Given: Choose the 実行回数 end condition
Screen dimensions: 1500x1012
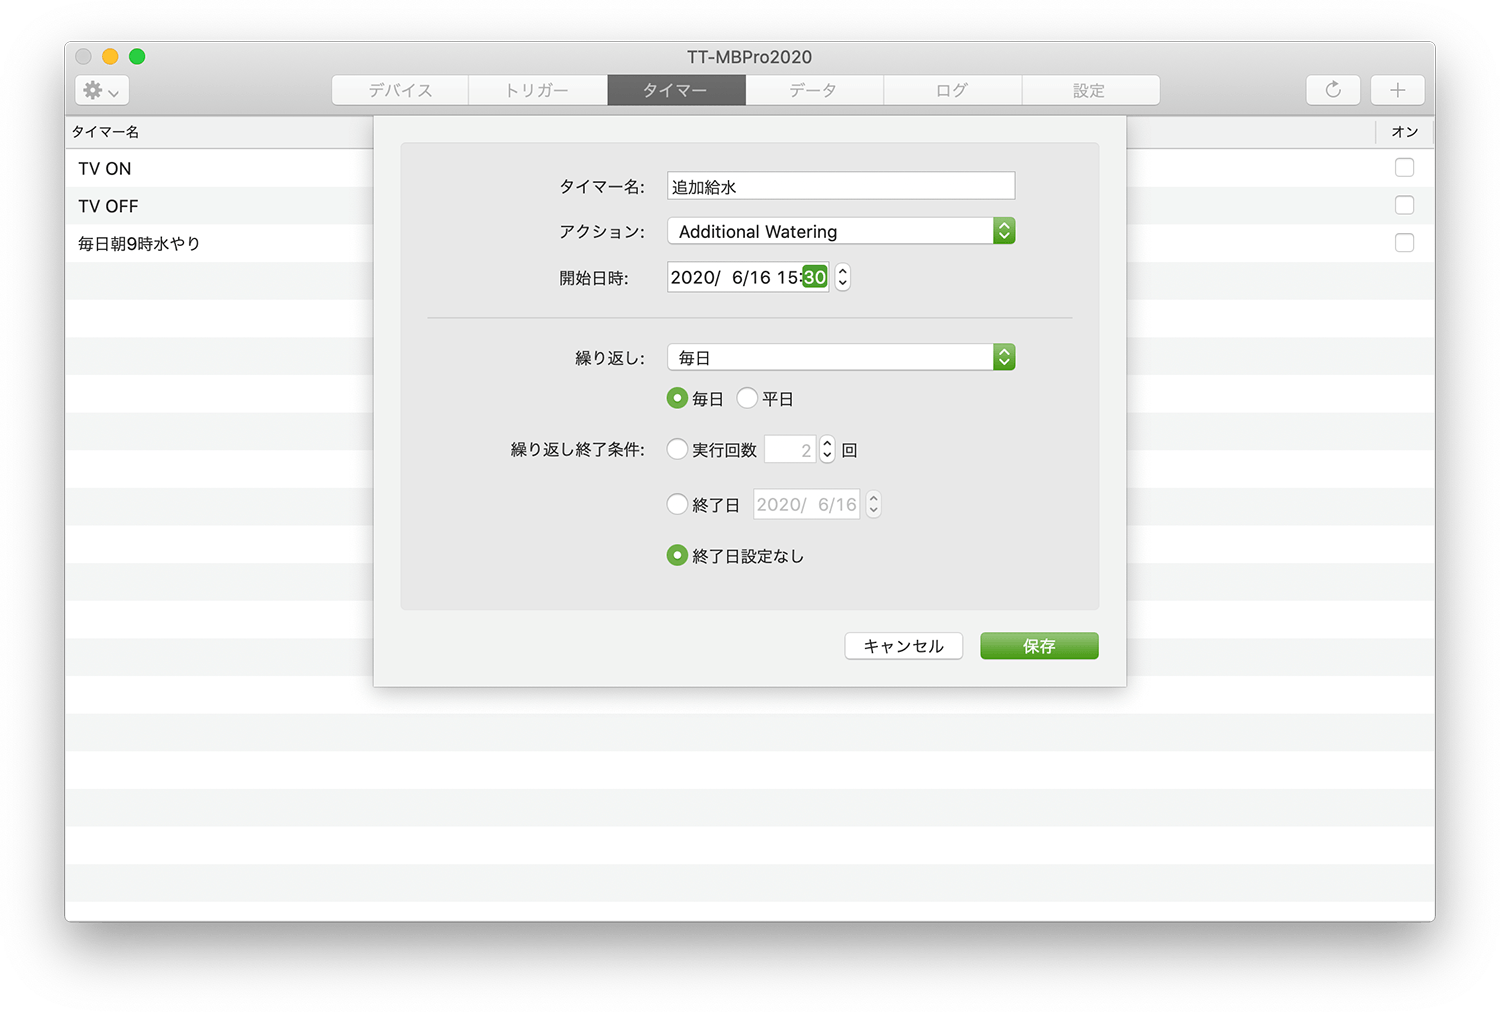Looking at the screenshot, I should point(677,449).
